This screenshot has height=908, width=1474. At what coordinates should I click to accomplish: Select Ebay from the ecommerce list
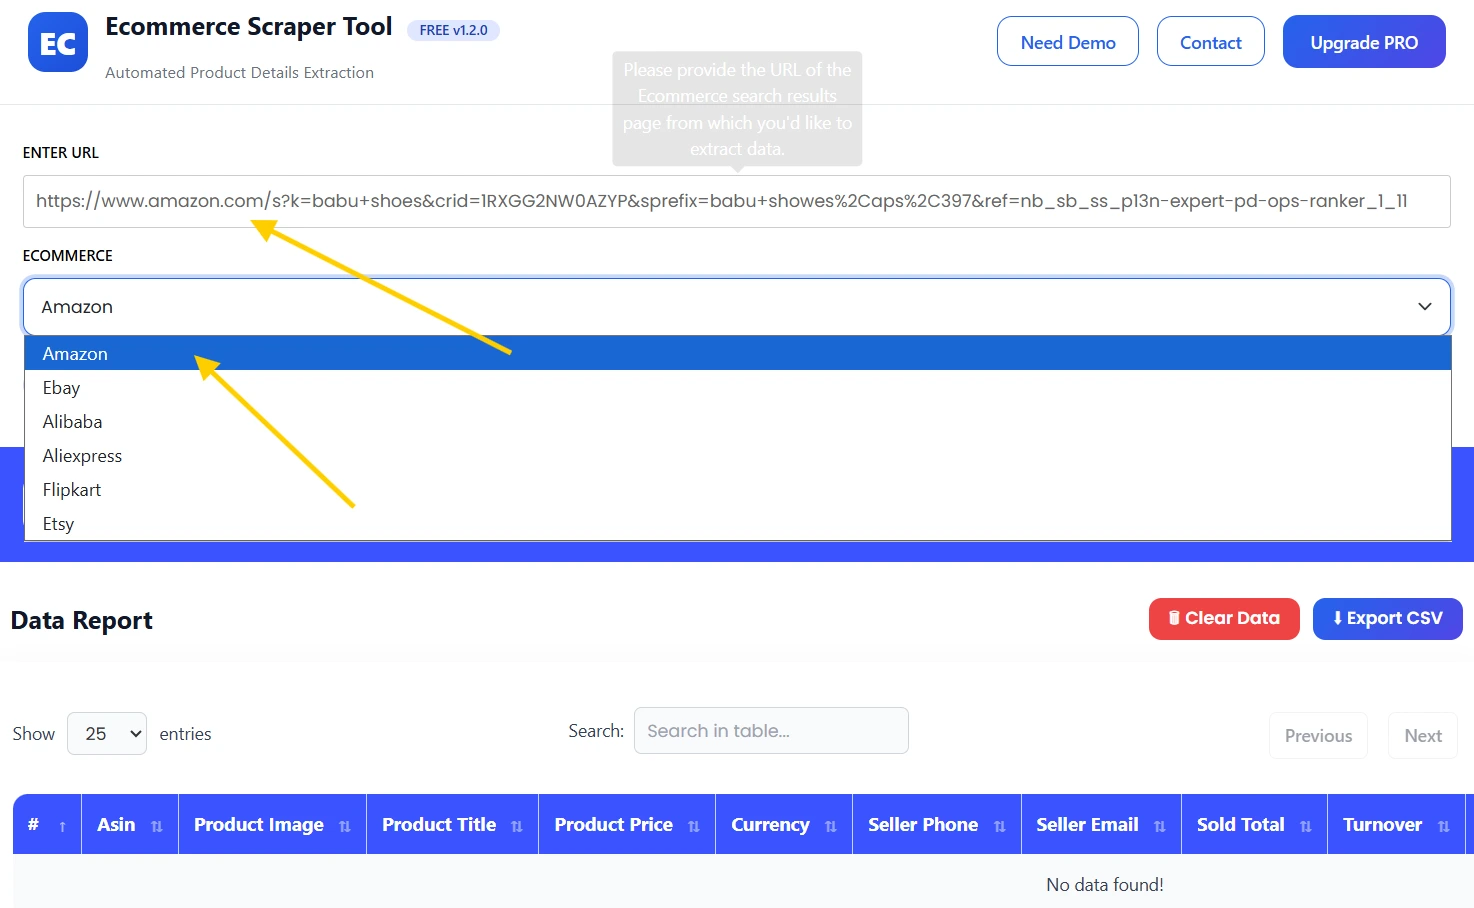click(x=738, y=387)
